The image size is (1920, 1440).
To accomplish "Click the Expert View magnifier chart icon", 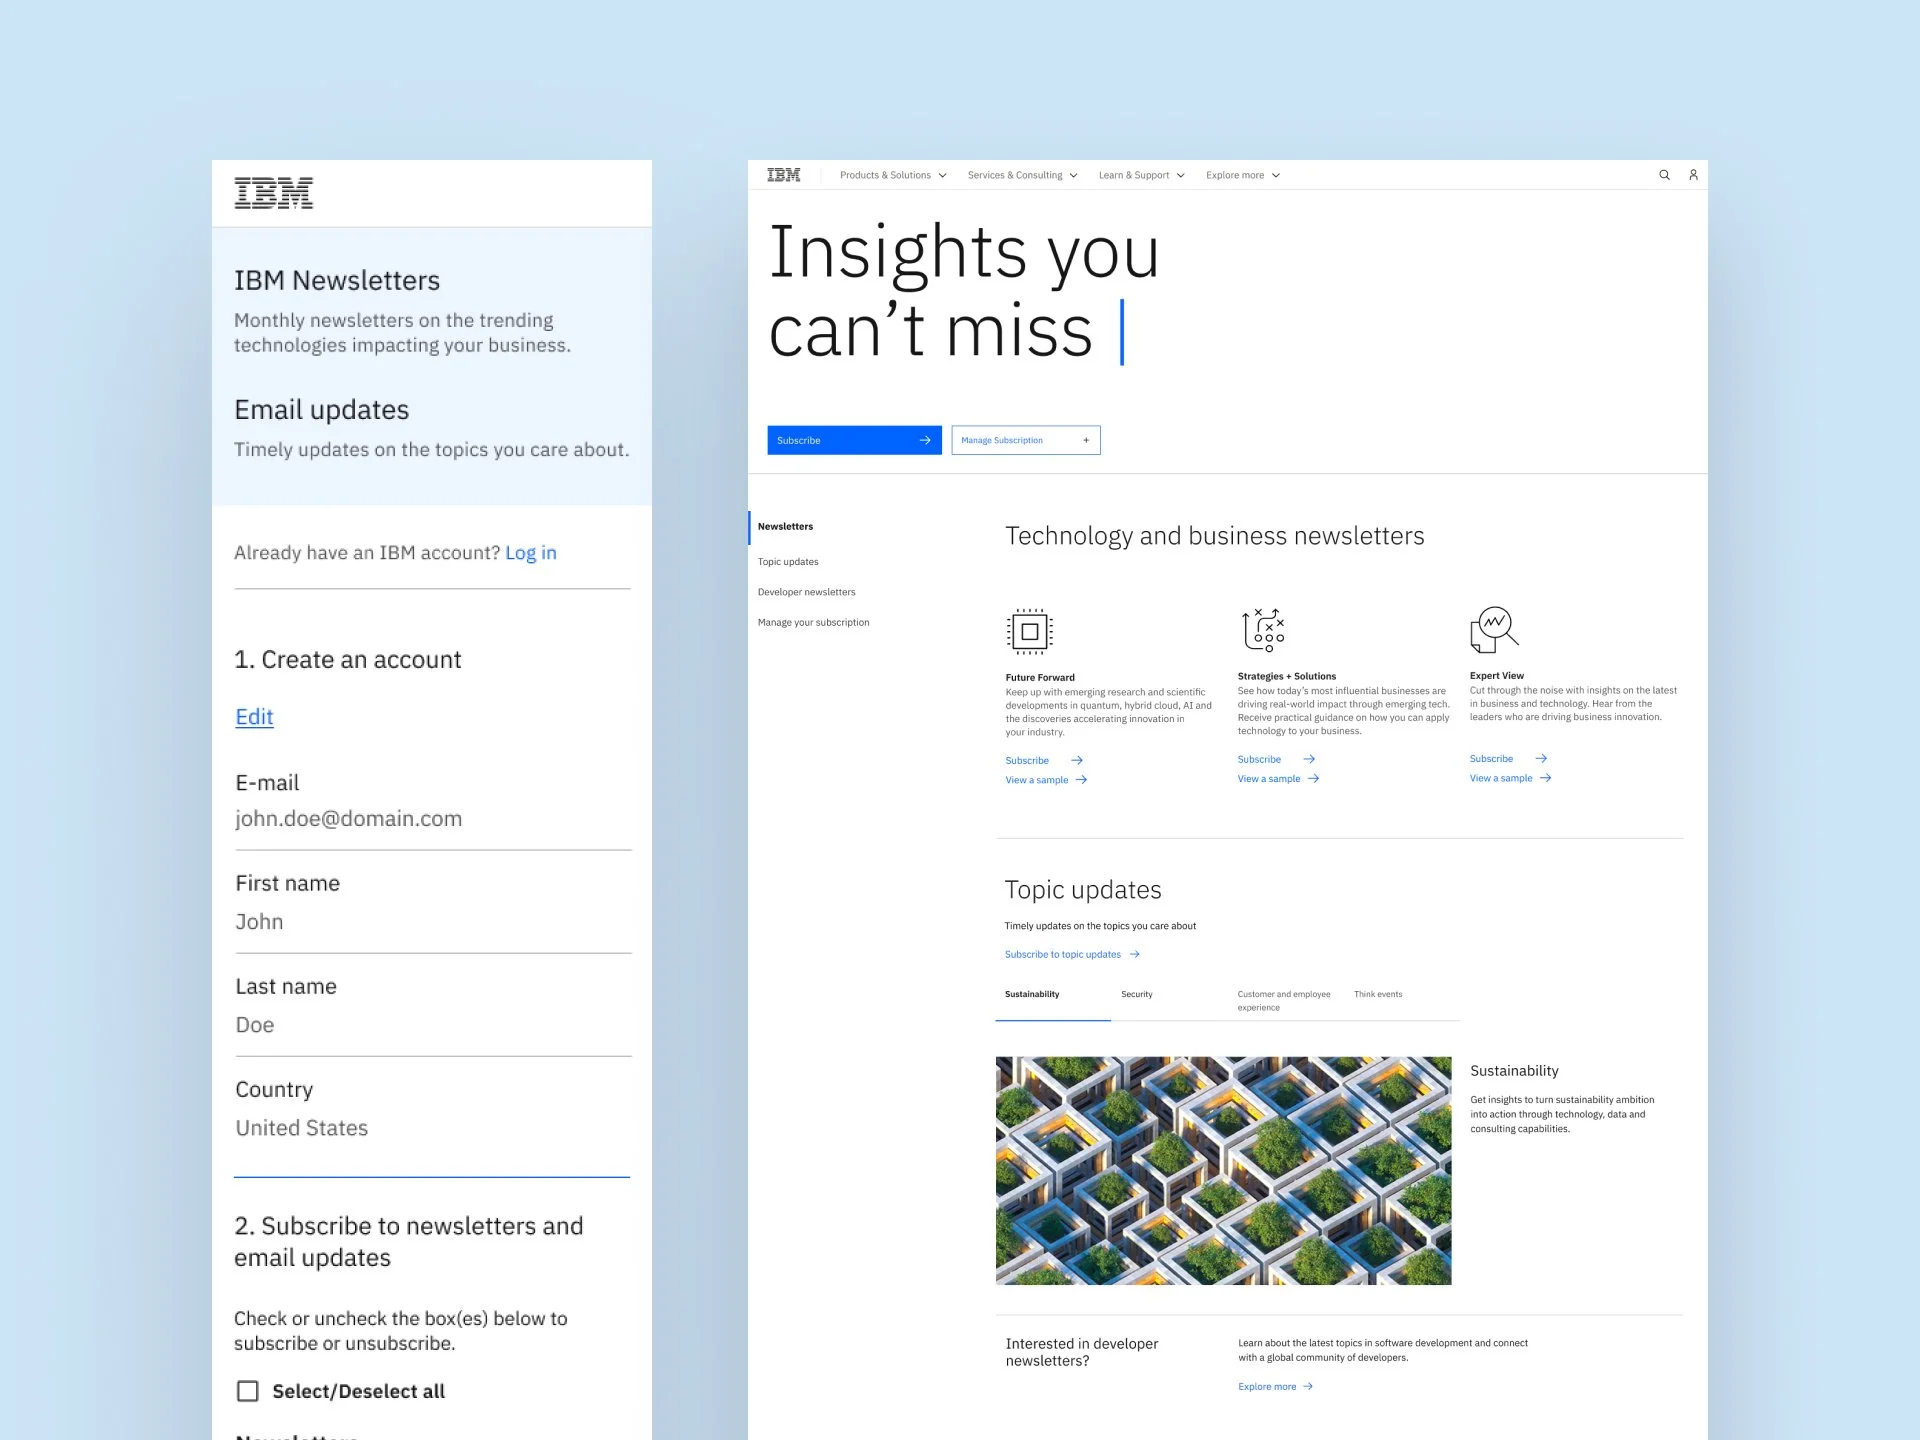I will click(1494, 629).
